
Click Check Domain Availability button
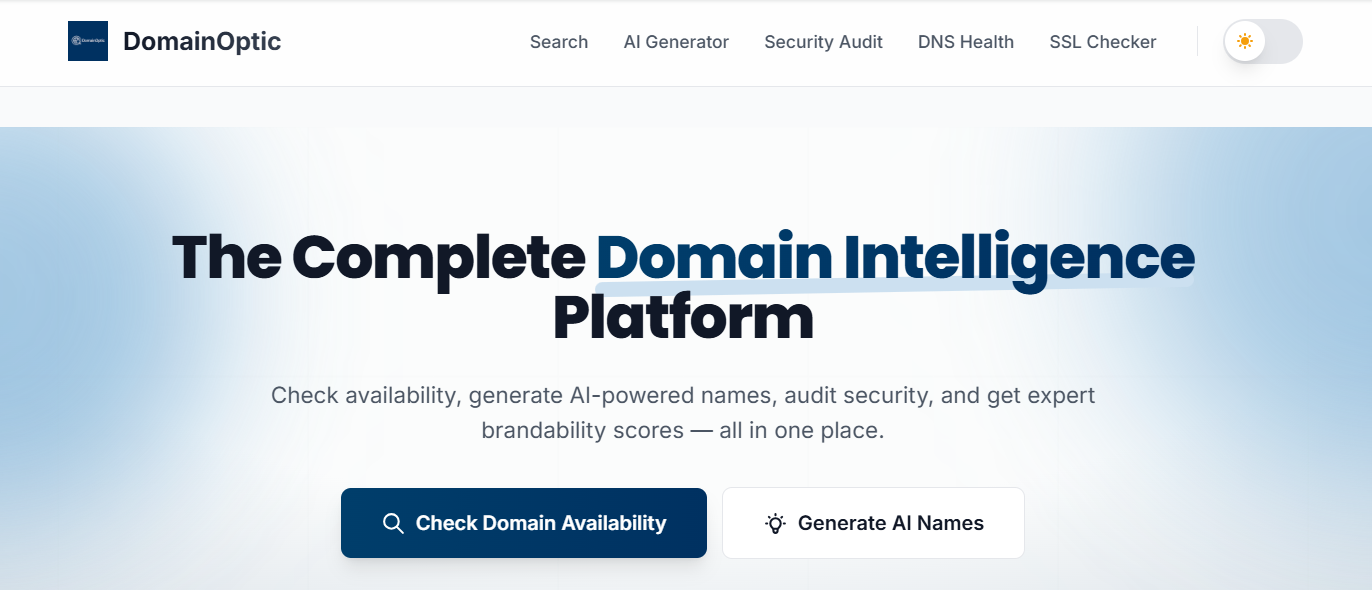[524, 523]
